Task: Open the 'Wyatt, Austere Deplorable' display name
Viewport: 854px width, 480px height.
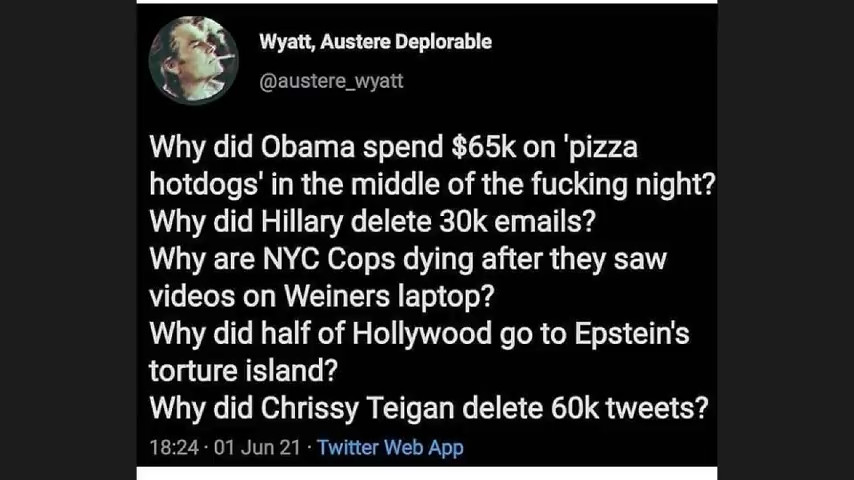Action: (x=375, y=42)
